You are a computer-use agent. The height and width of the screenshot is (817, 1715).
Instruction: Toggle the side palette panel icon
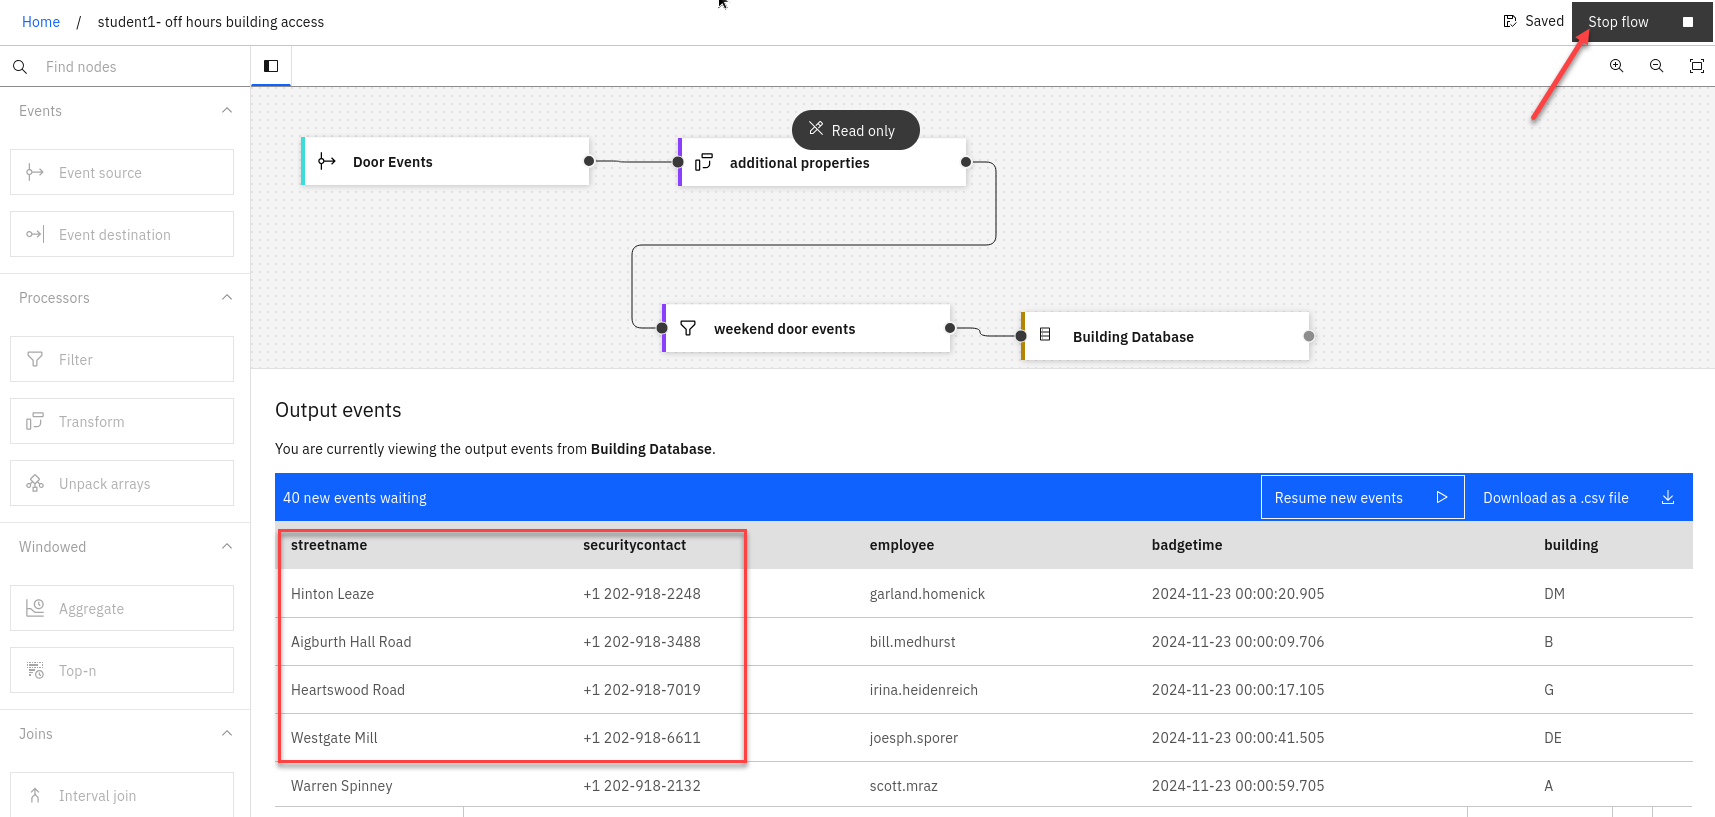click(x=271, y=66)
